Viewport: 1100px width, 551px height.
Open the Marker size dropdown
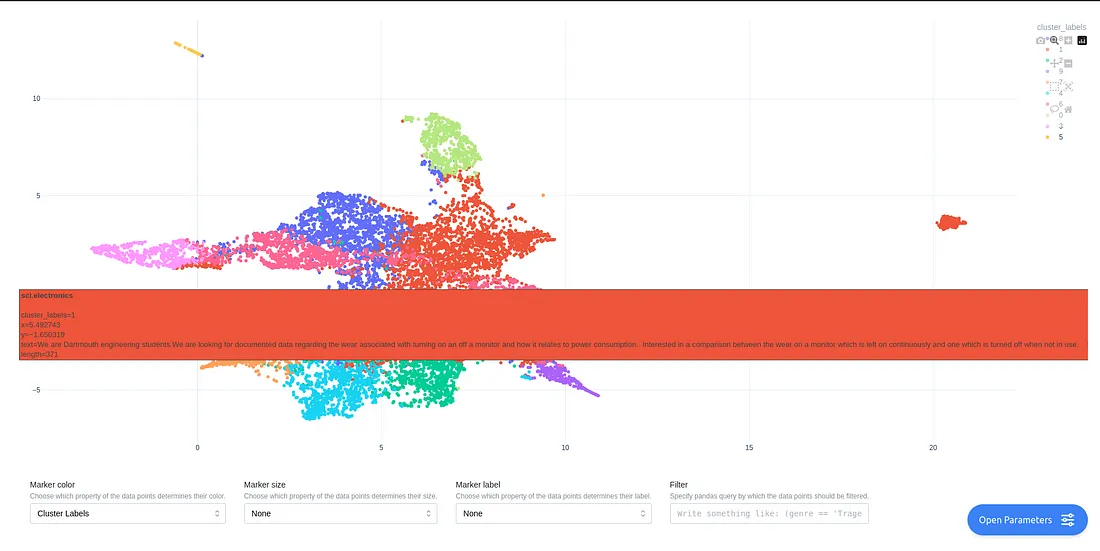[340, 514]
